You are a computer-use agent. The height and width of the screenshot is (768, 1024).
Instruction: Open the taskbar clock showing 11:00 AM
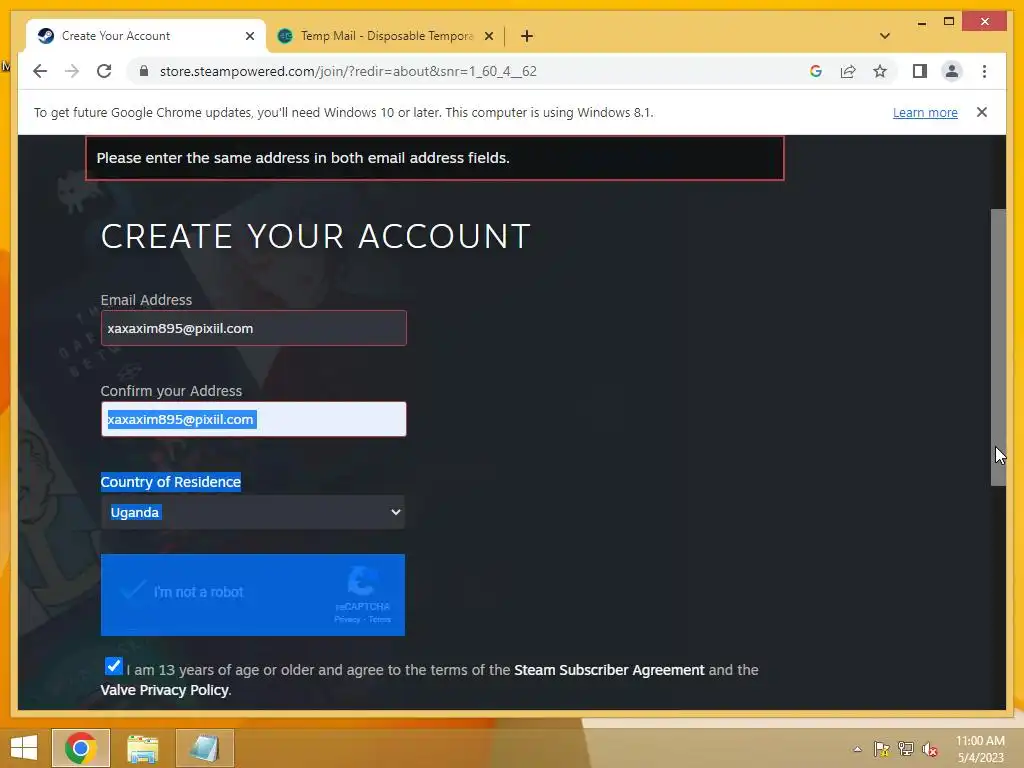coord(980,749)
